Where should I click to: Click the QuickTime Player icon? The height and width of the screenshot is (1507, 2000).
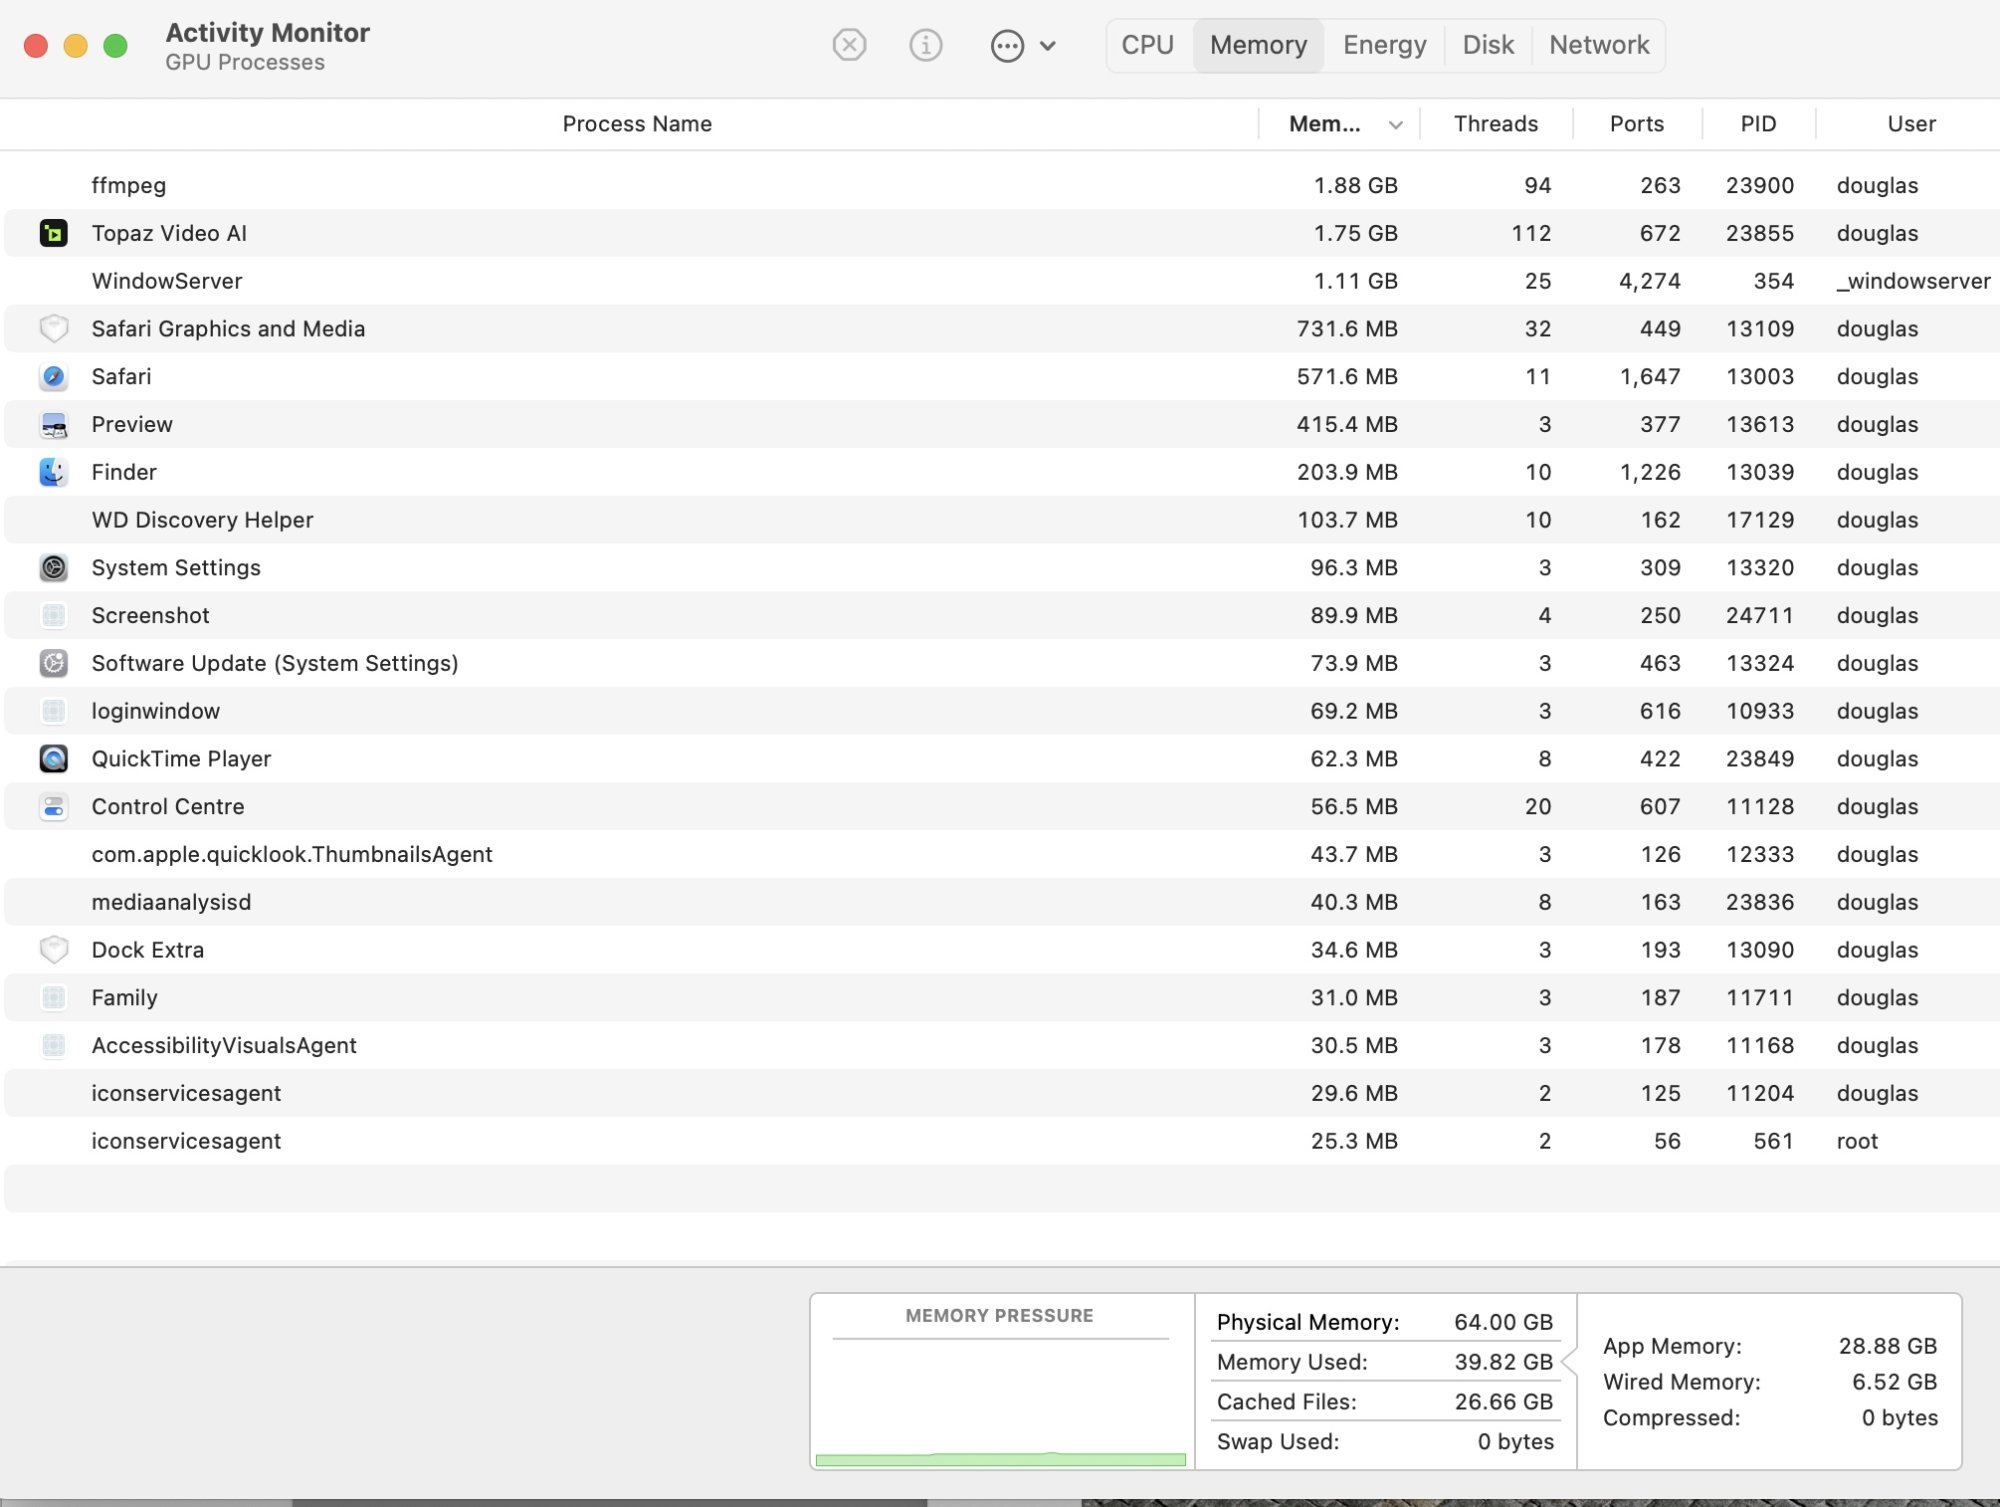54,759
